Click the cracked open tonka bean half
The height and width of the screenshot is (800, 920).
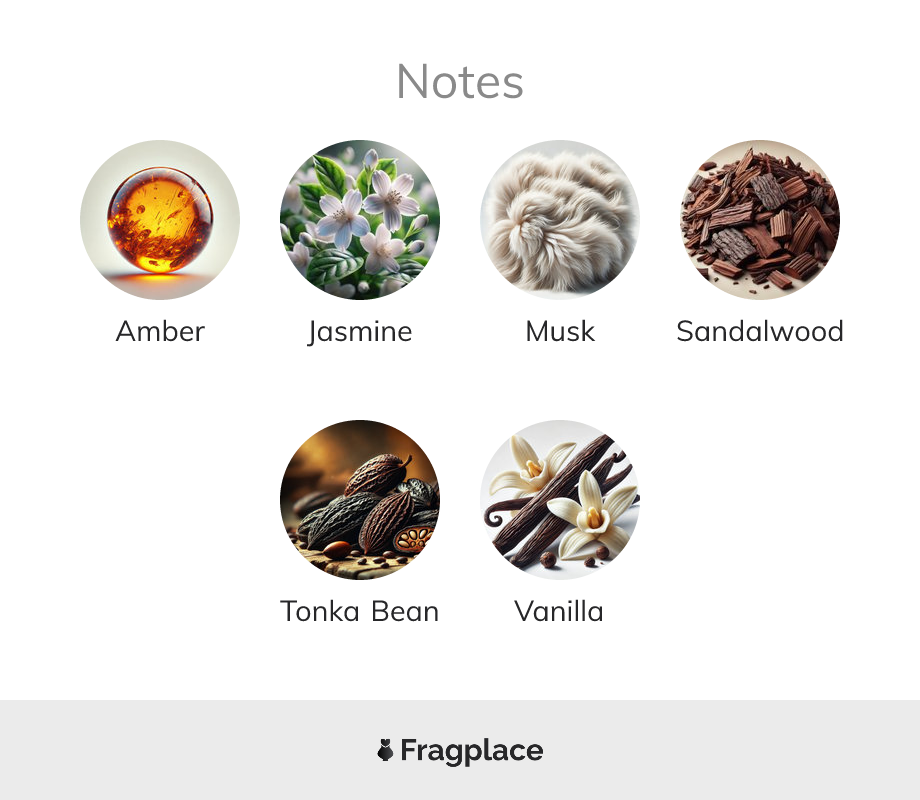tap(413, 538)
